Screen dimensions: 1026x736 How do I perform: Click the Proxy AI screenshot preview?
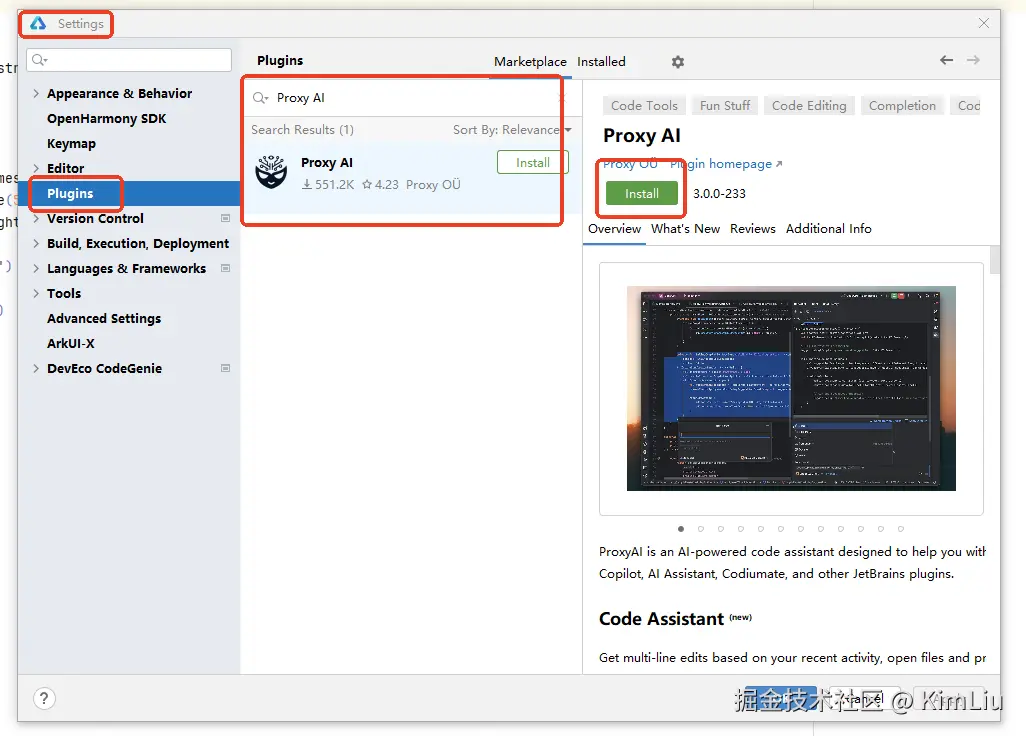pyautogui.click(x=791, y=388)
